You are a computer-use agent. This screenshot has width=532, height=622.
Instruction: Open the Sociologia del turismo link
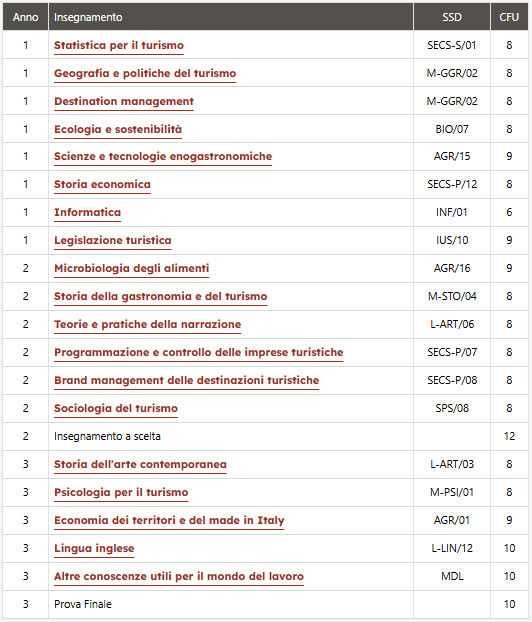coord(116,408)
